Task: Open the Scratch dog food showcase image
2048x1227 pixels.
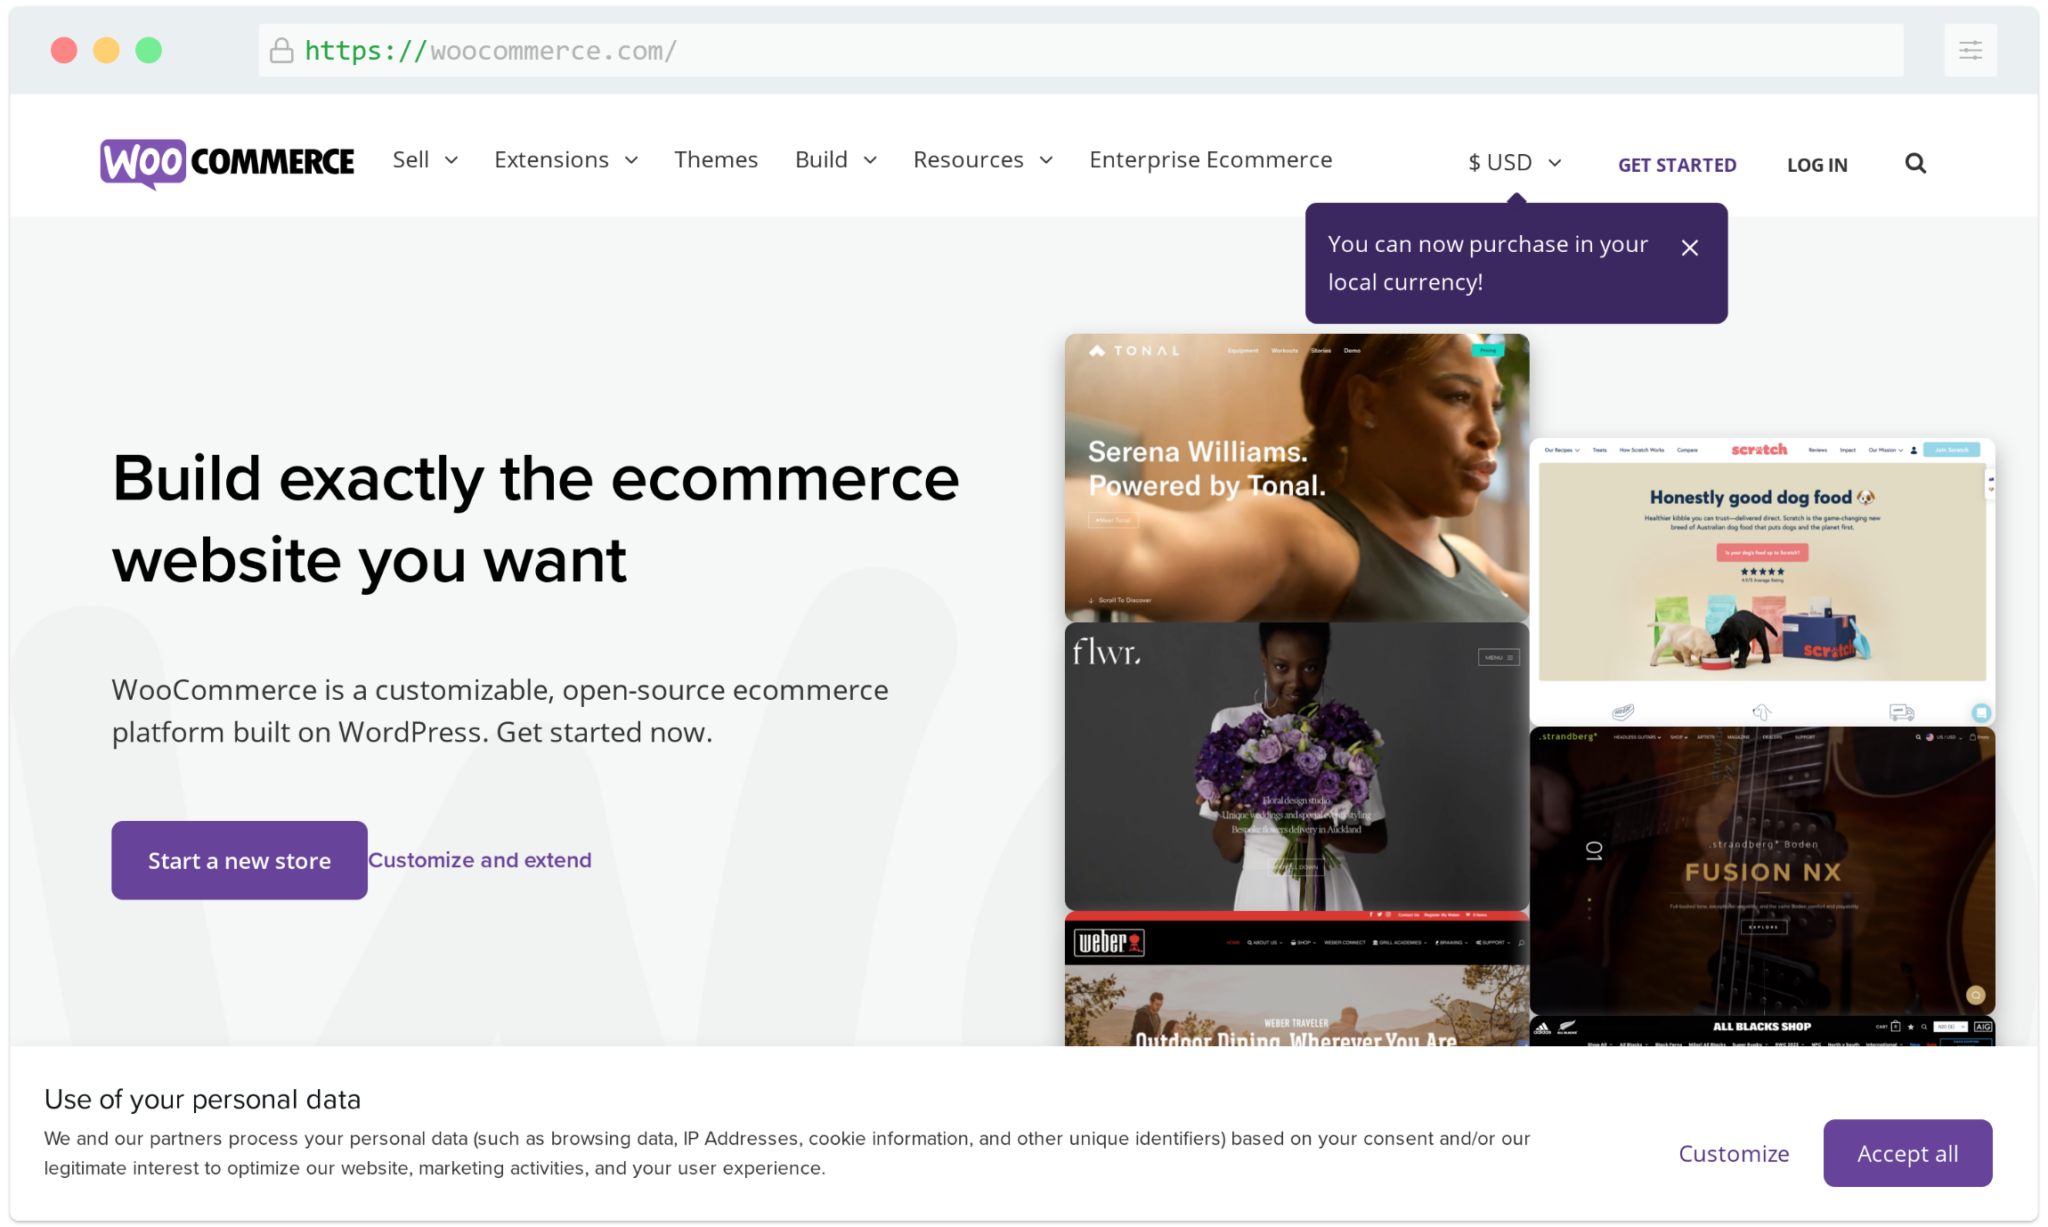Action: pyautogui.click(x=1762, y=581)
